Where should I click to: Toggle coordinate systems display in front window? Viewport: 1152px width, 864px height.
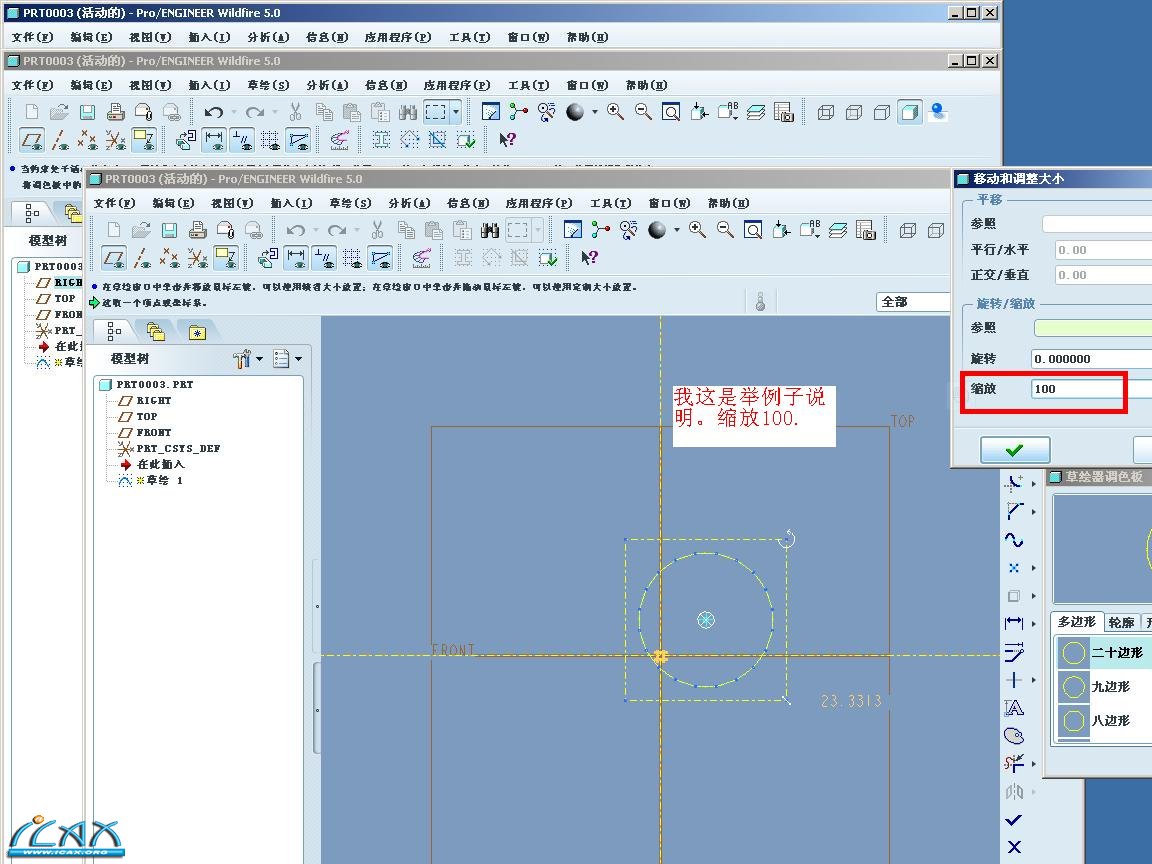pos(198,257)
